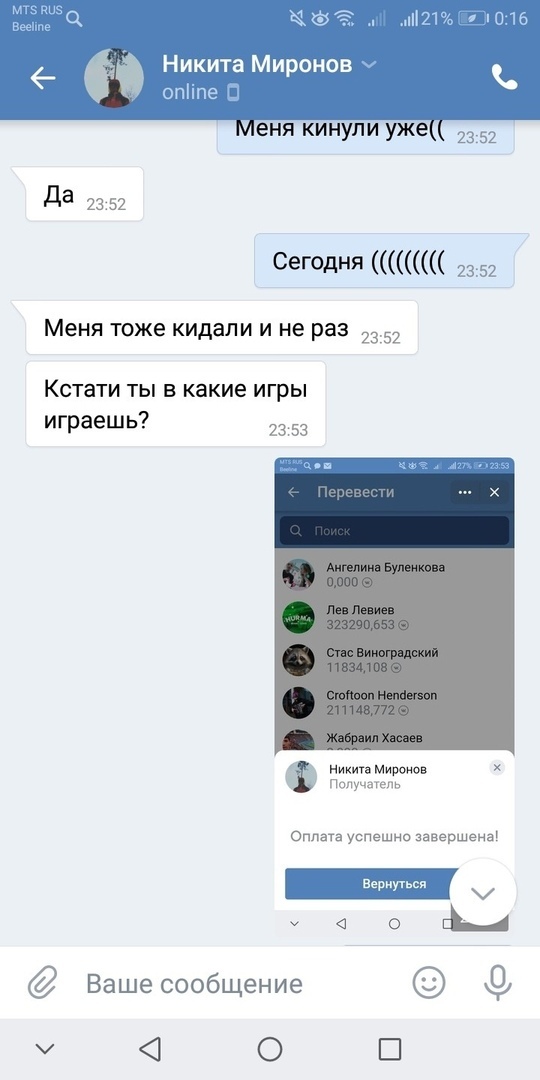
Task: Tap the Android back triangle button
Action: point(149,1049)
